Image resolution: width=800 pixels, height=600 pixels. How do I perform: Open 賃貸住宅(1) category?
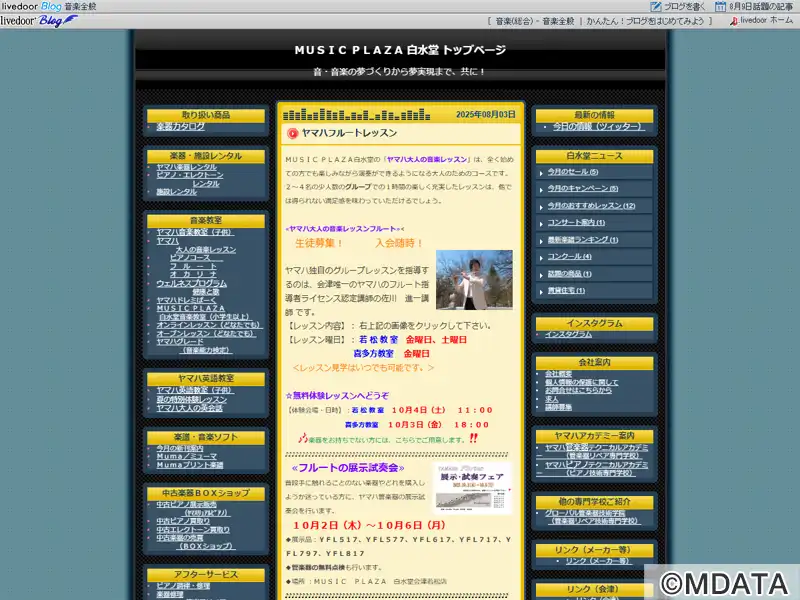point(566,291)
